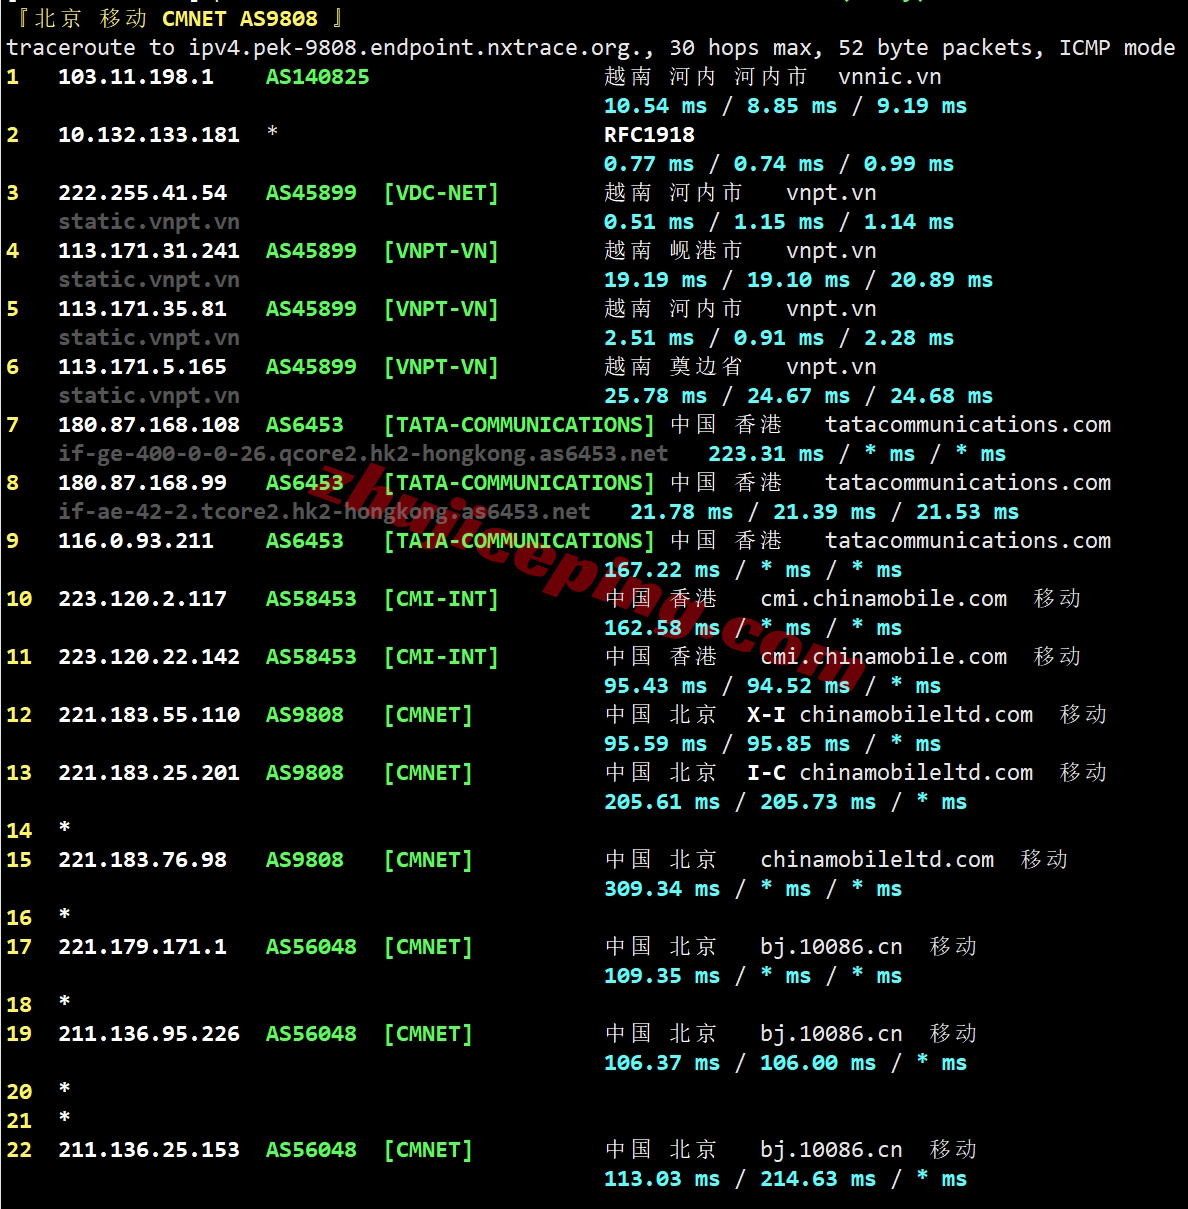Screen dimensions: 1188x1209
Task: Select static.vnpt.vn under hop 6
Action: [149, 396]
